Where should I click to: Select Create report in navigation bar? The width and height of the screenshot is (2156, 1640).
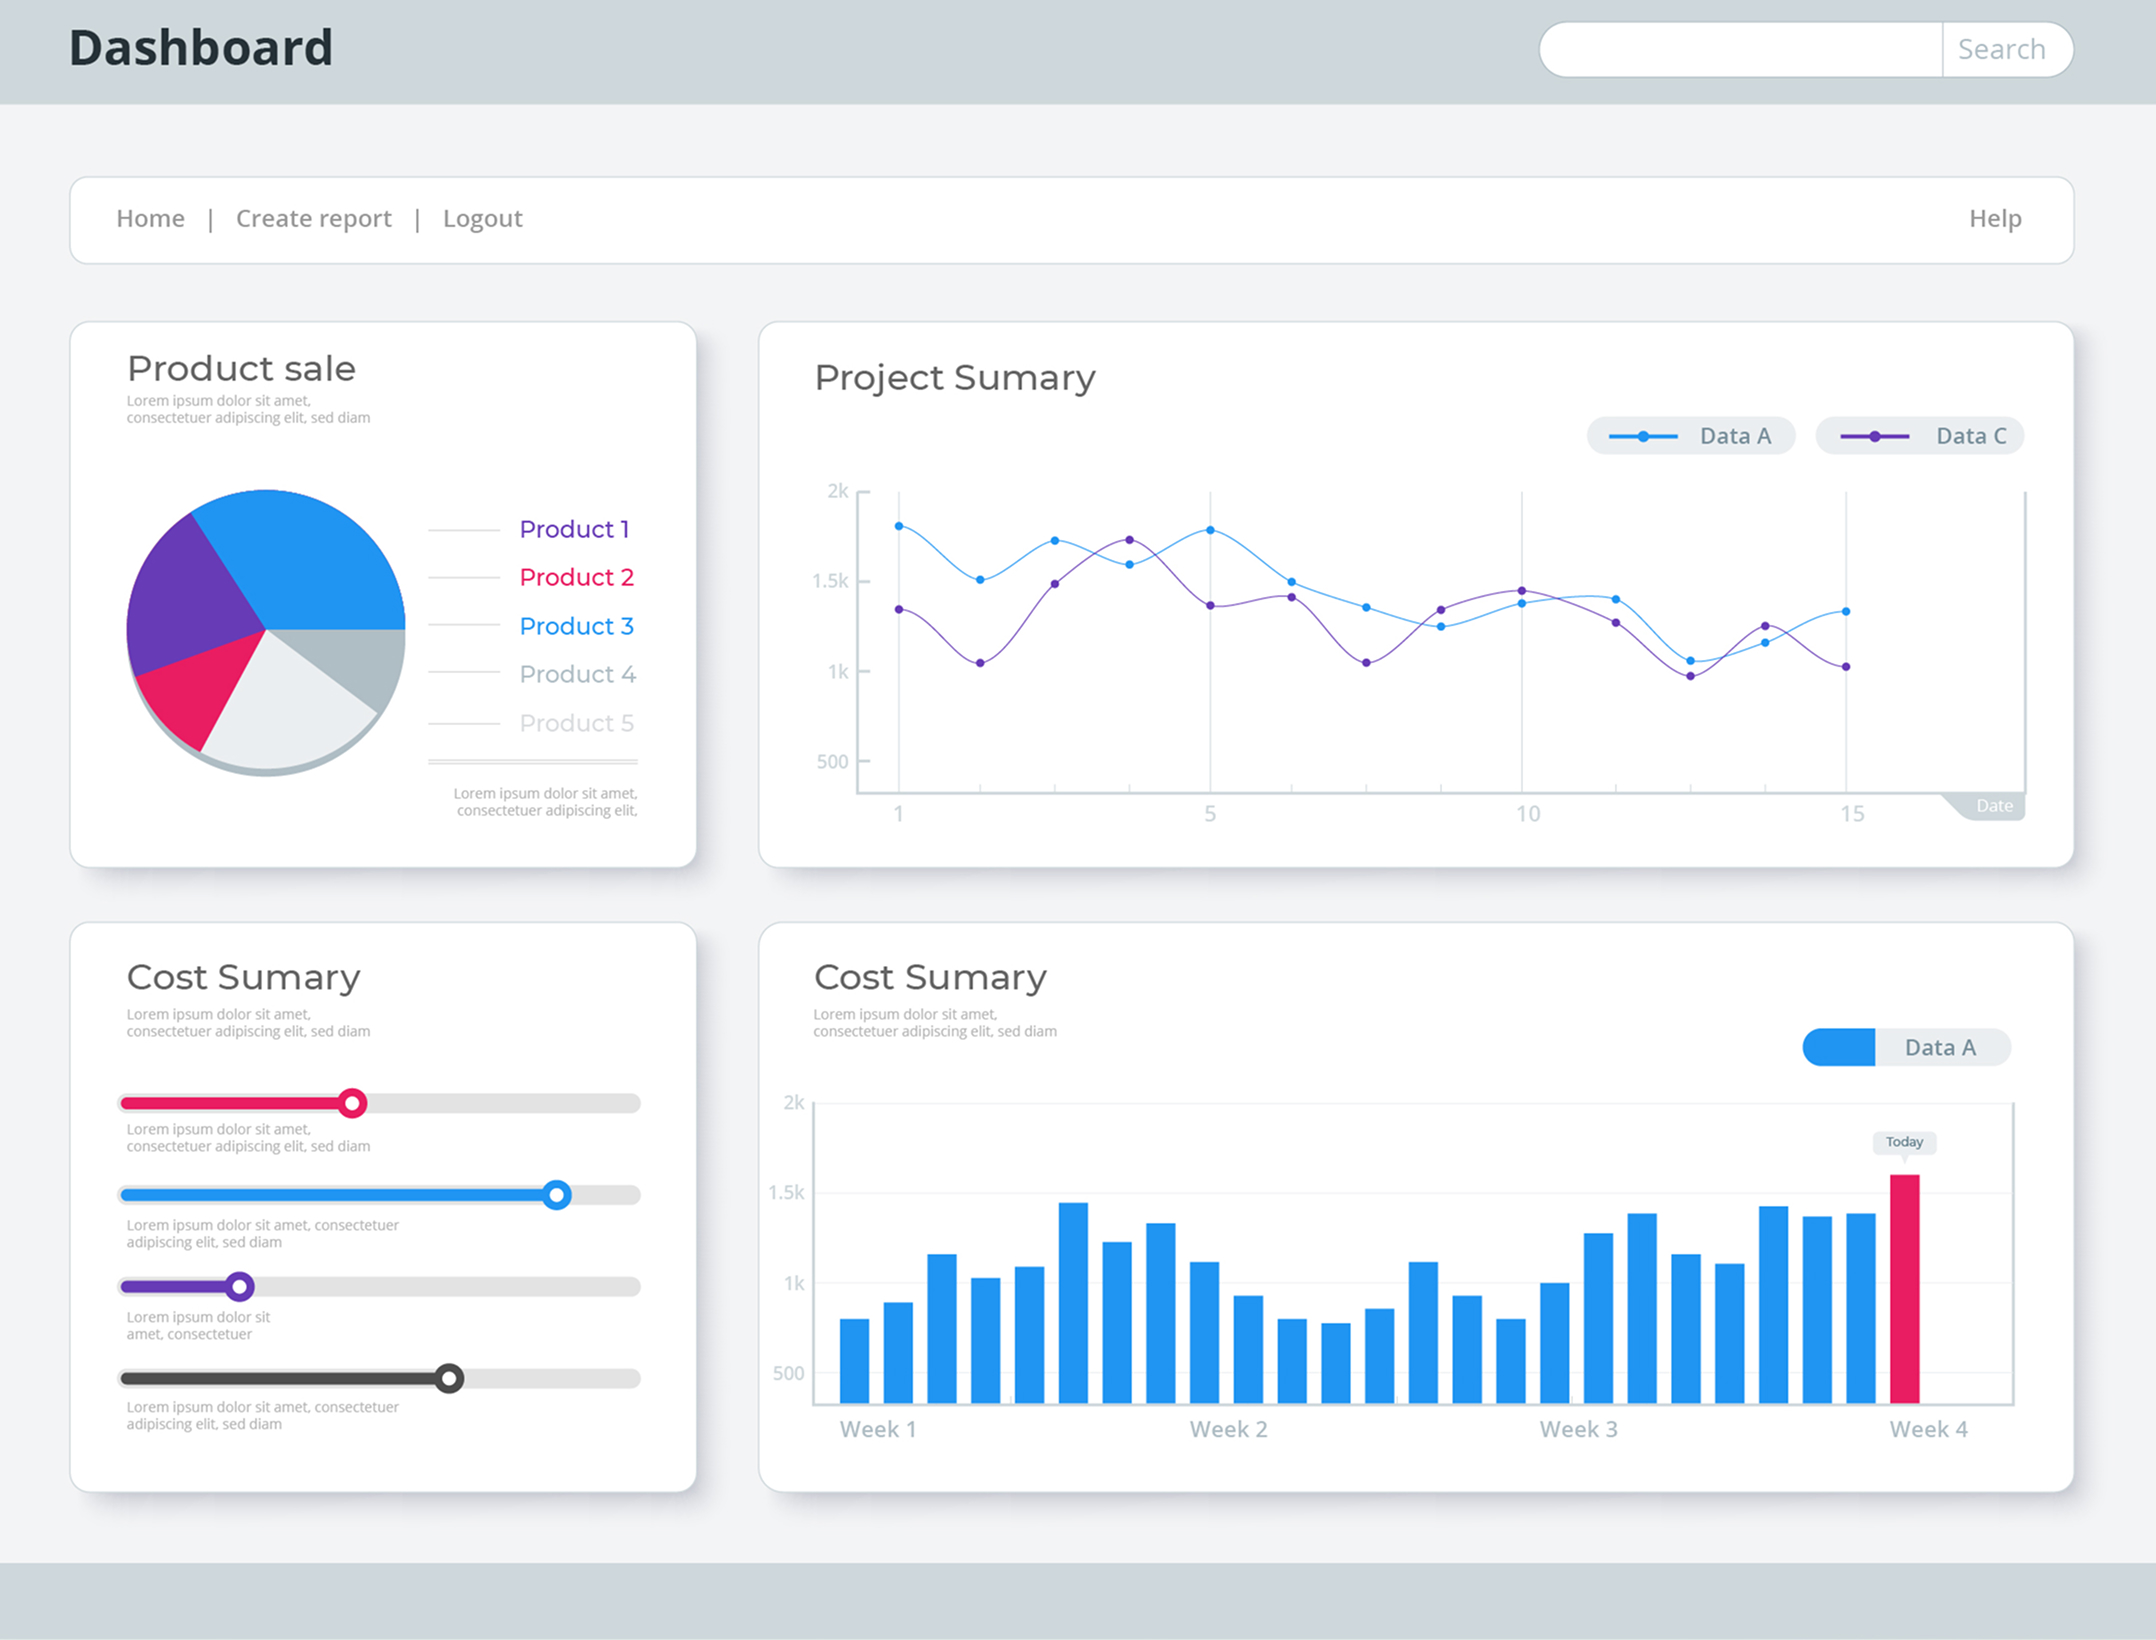tap(313, 218)
